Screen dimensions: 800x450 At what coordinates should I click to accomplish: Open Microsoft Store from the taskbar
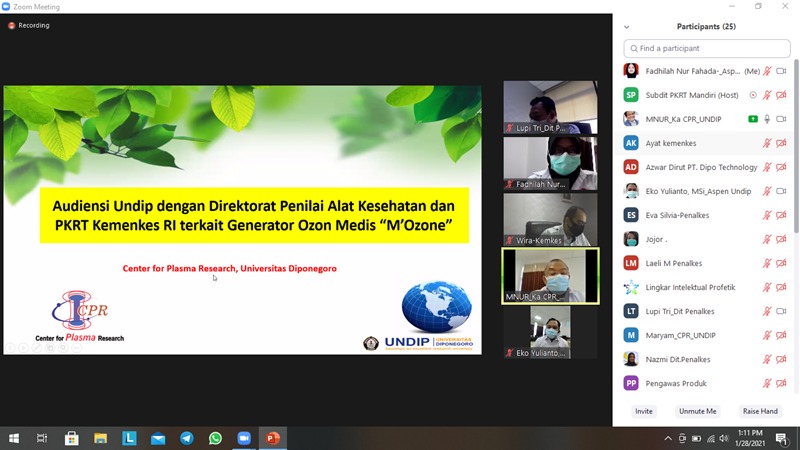(x=71, y=438)
